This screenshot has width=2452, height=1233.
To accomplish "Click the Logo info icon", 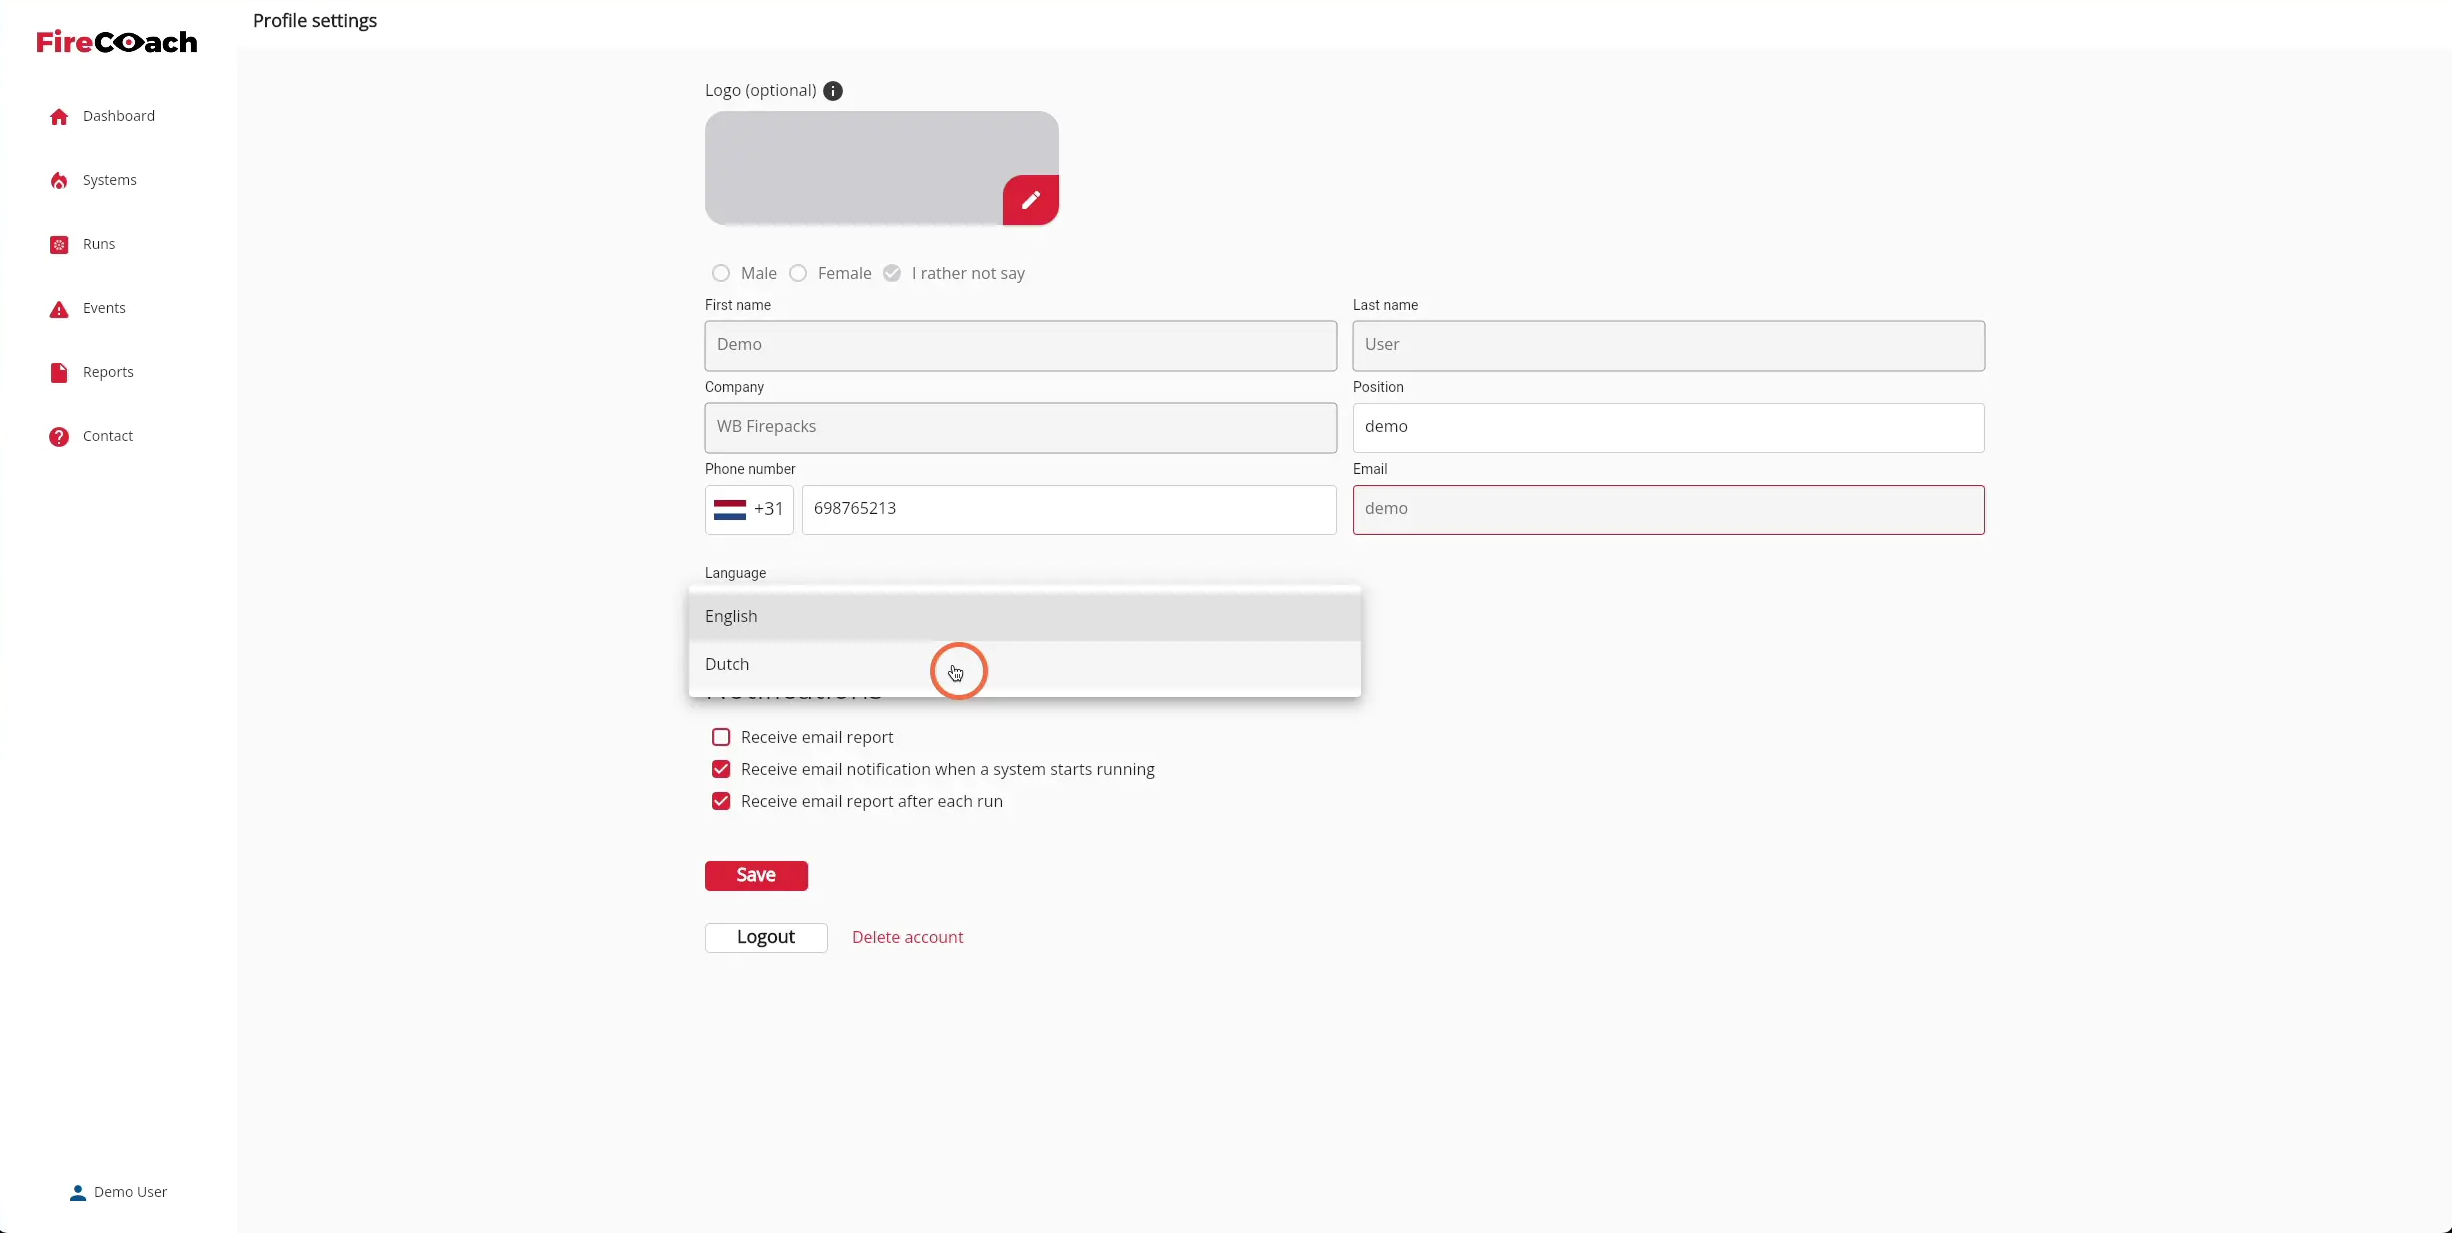I will click(x=833, y=91).
